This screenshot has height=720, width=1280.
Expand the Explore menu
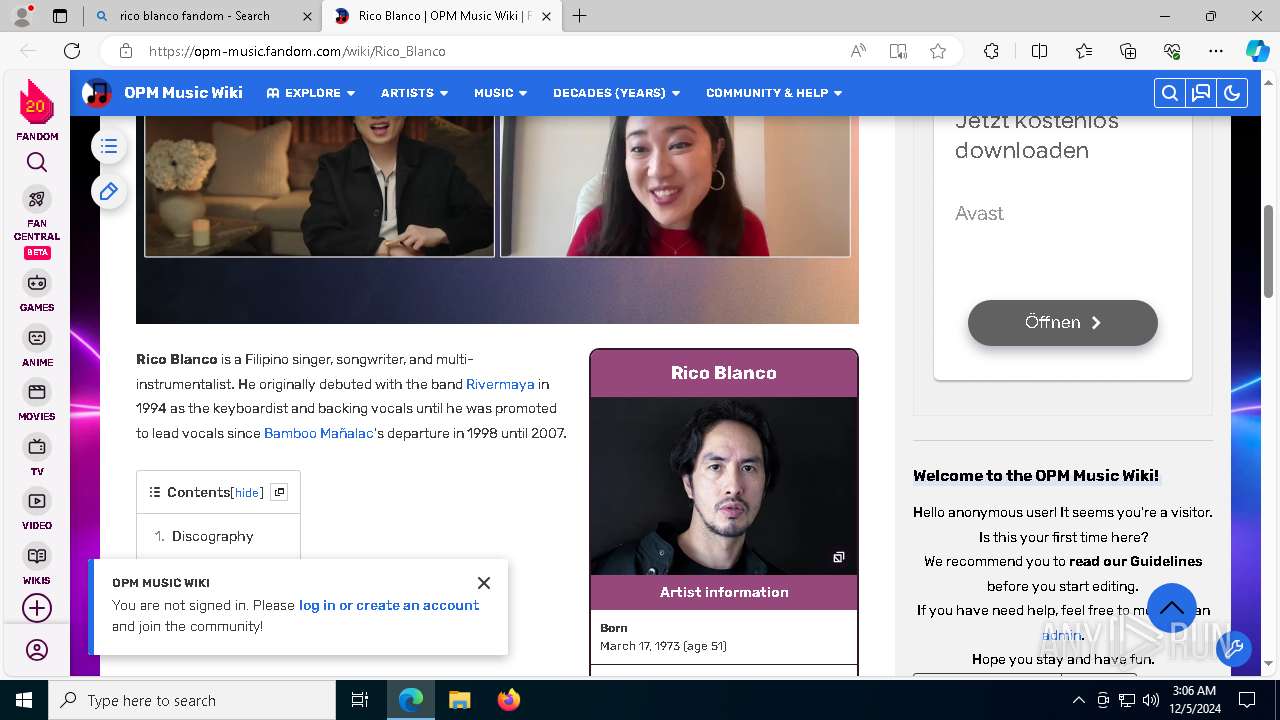click(x=311, y=93)
